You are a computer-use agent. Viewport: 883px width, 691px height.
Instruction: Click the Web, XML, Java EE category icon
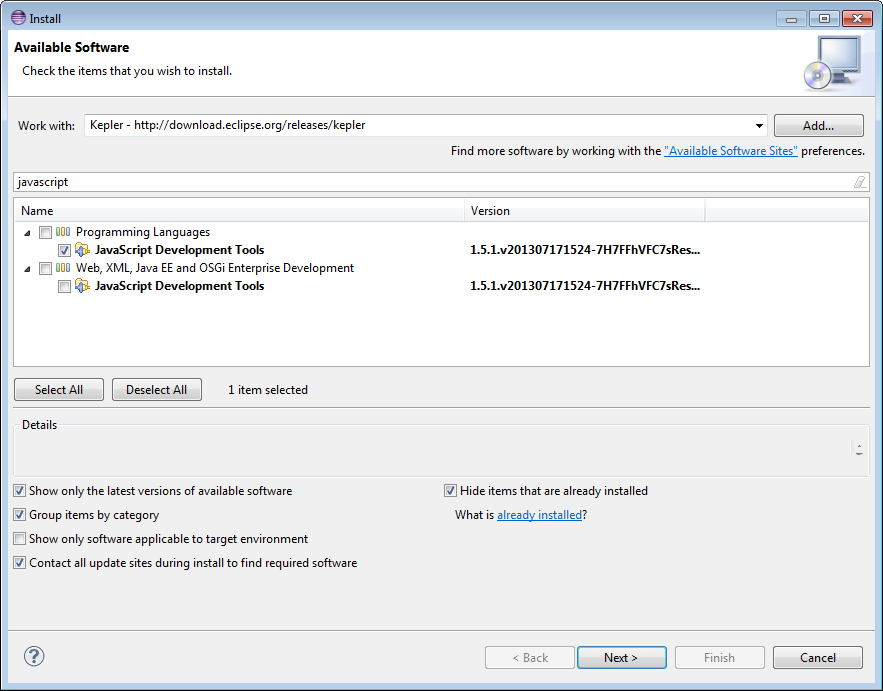click(x=63, y=268)
